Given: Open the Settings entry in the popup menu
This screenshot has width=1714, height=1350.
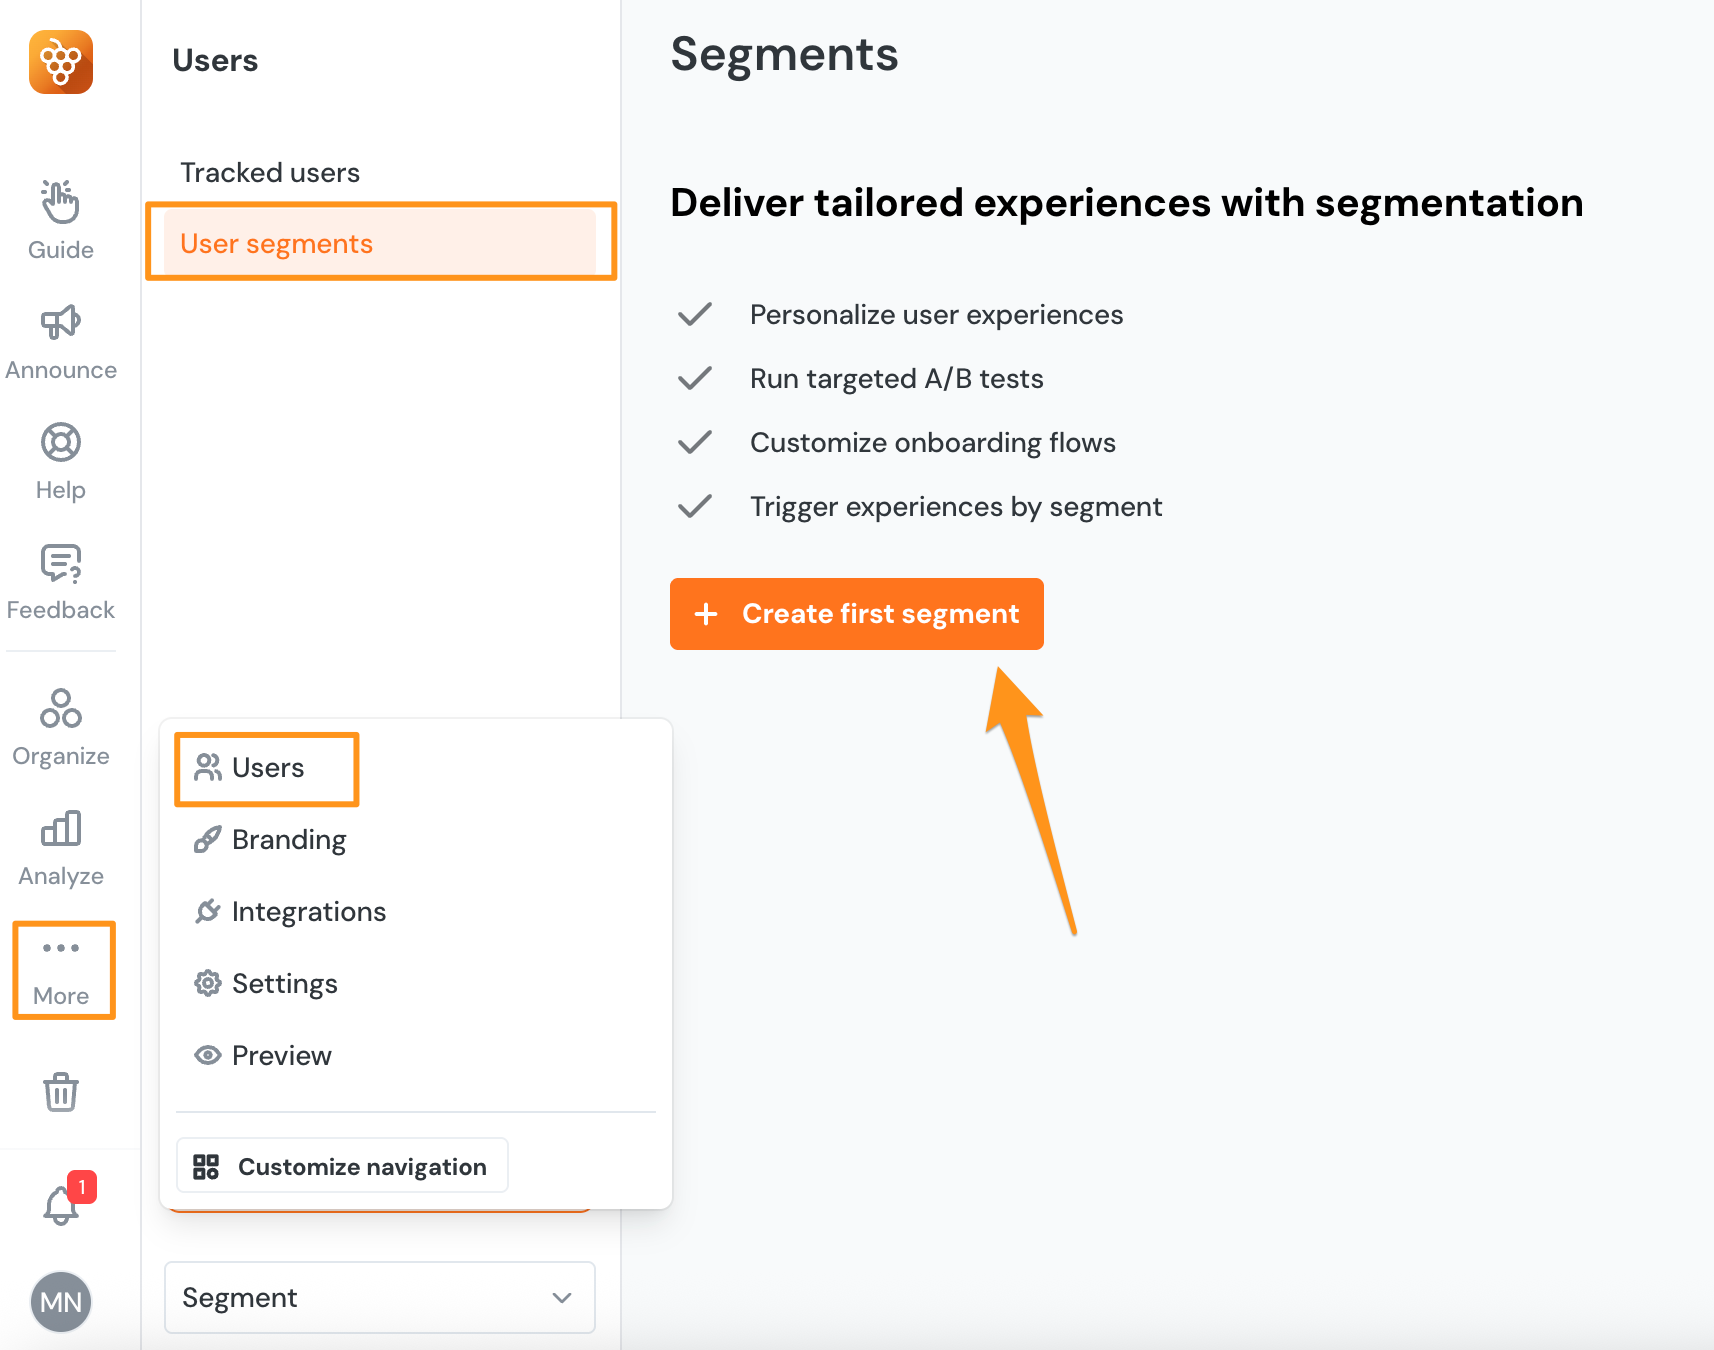Looking at the screenshot, I should [284, 983].
